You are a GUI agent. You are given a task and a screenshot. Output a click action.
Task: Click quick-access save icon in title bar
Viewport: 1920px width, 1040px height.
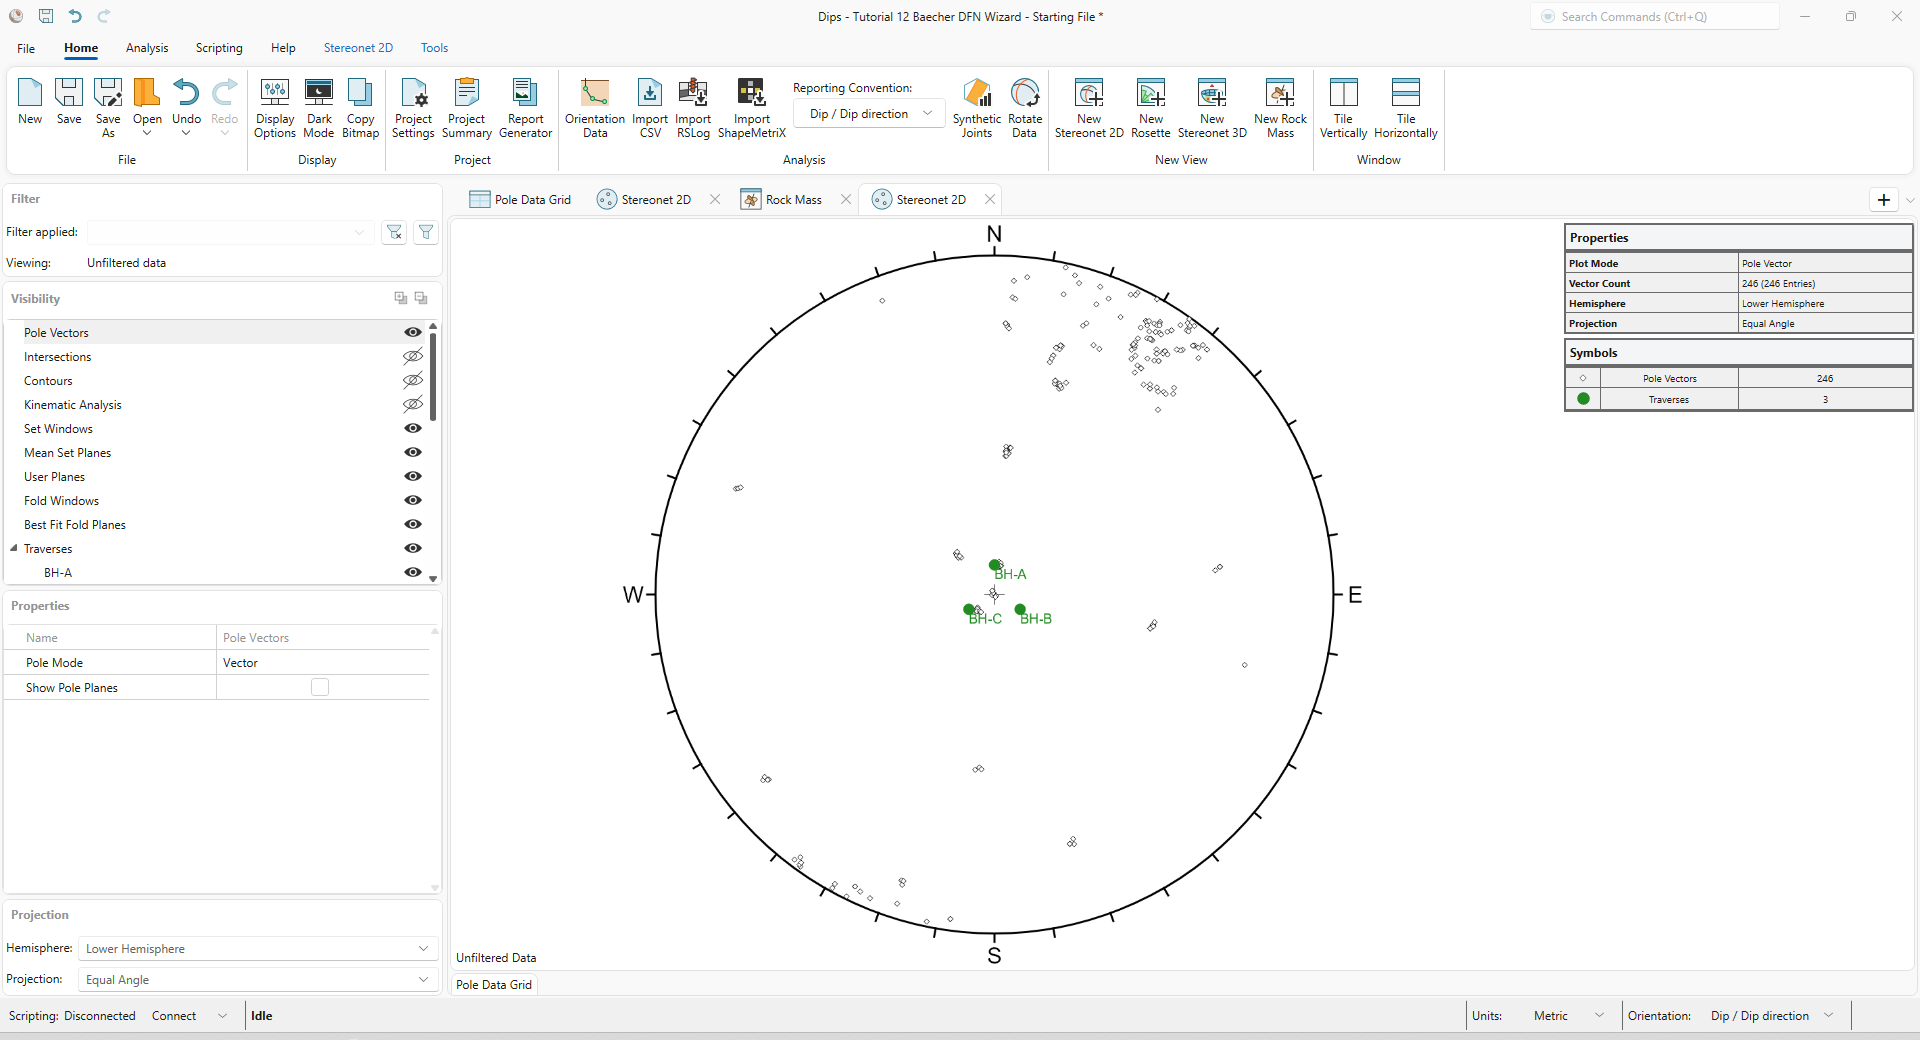tap(46, 16)
